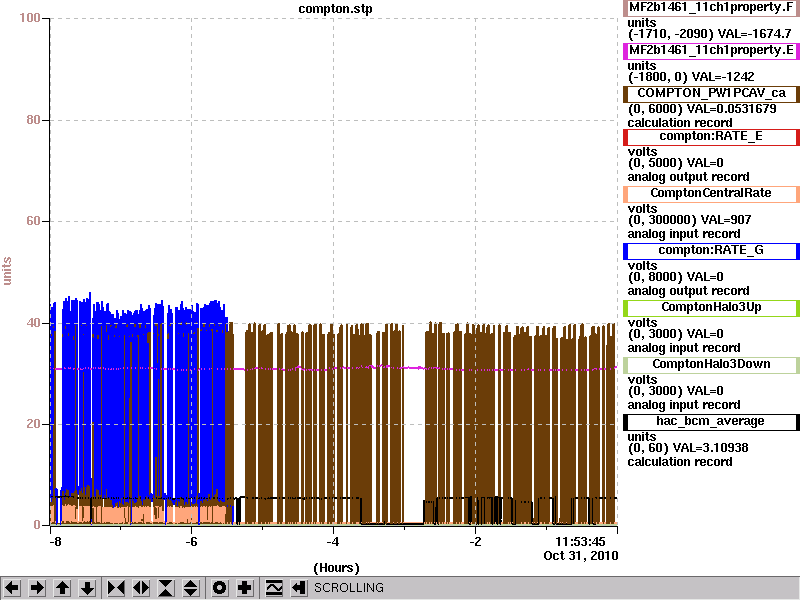800x600 pixels.
Task: Click the 60 y-axis tick label
Action: point(33,221)
